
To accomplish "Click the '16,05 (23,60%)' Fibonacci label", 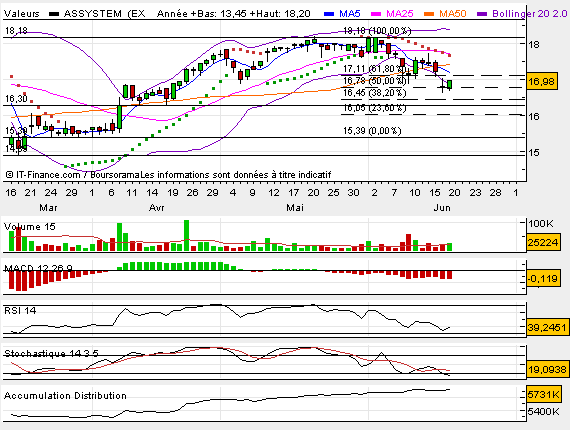I will 374,108.
